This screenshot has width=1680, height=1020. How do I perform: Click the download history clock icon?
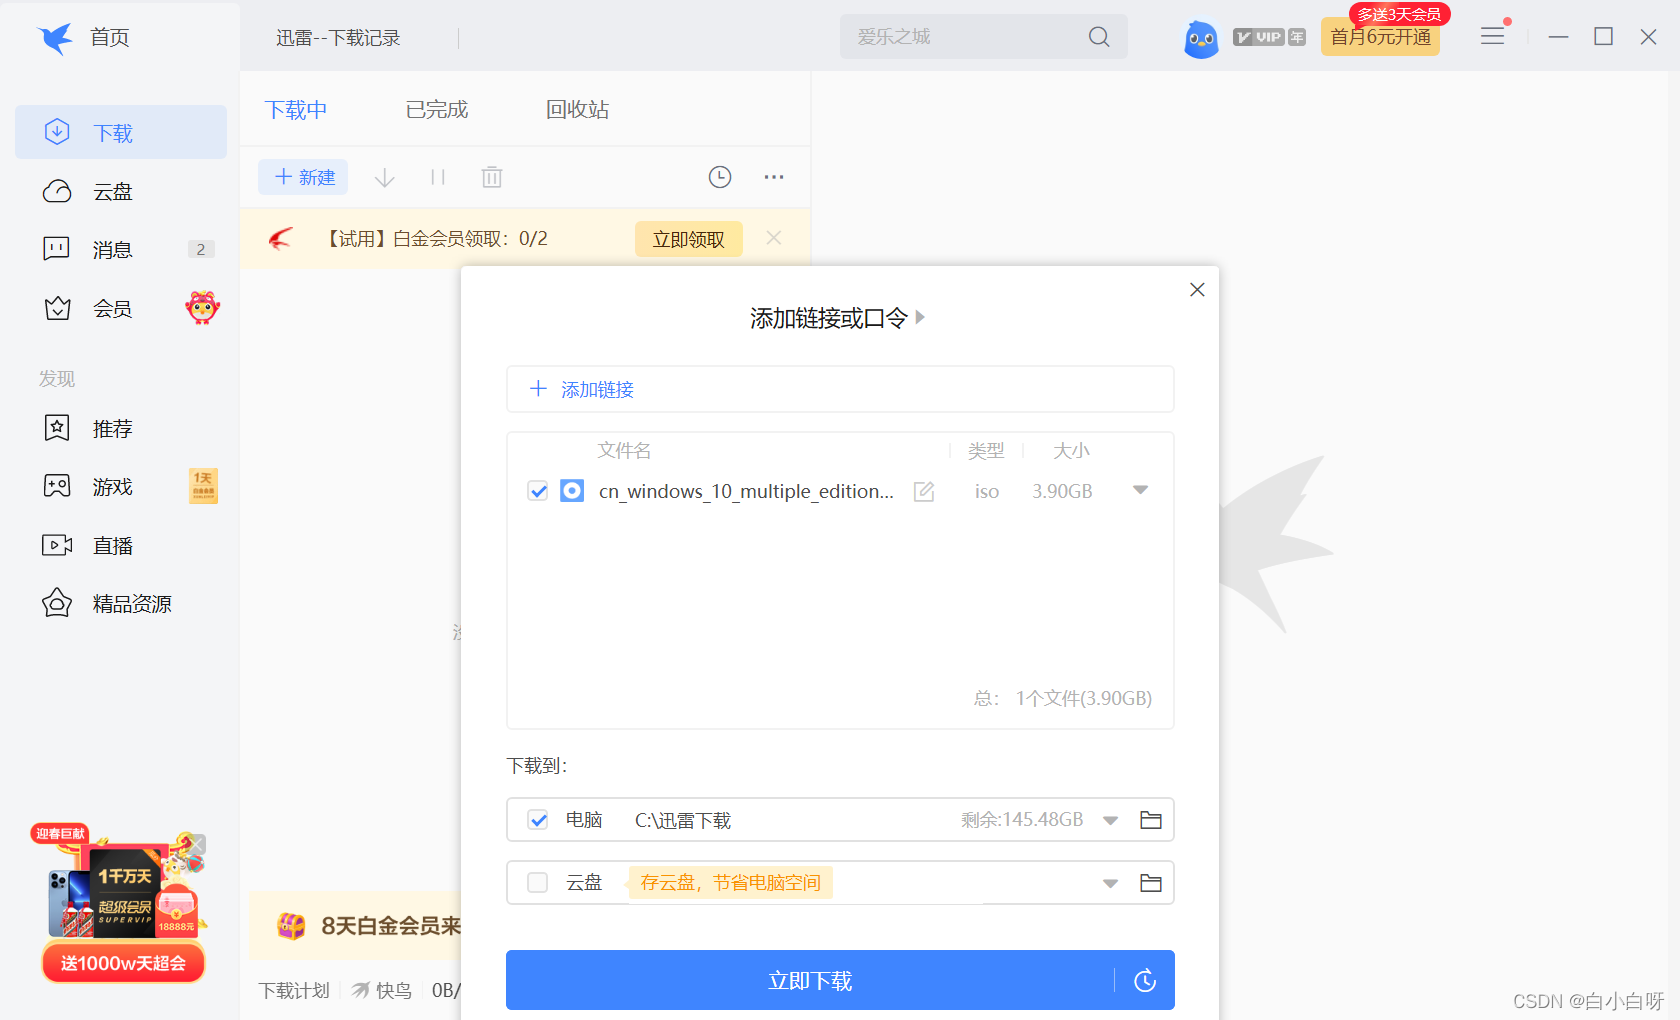pos(719,177)
